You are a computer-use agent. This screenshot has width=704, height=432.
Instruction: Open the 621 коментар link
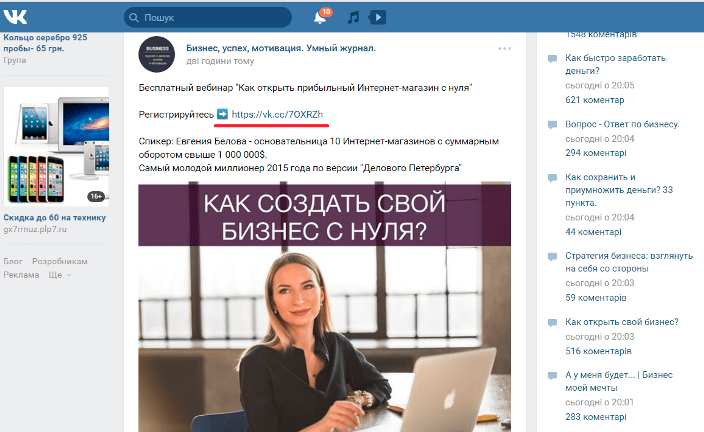[x=595, y=100]
